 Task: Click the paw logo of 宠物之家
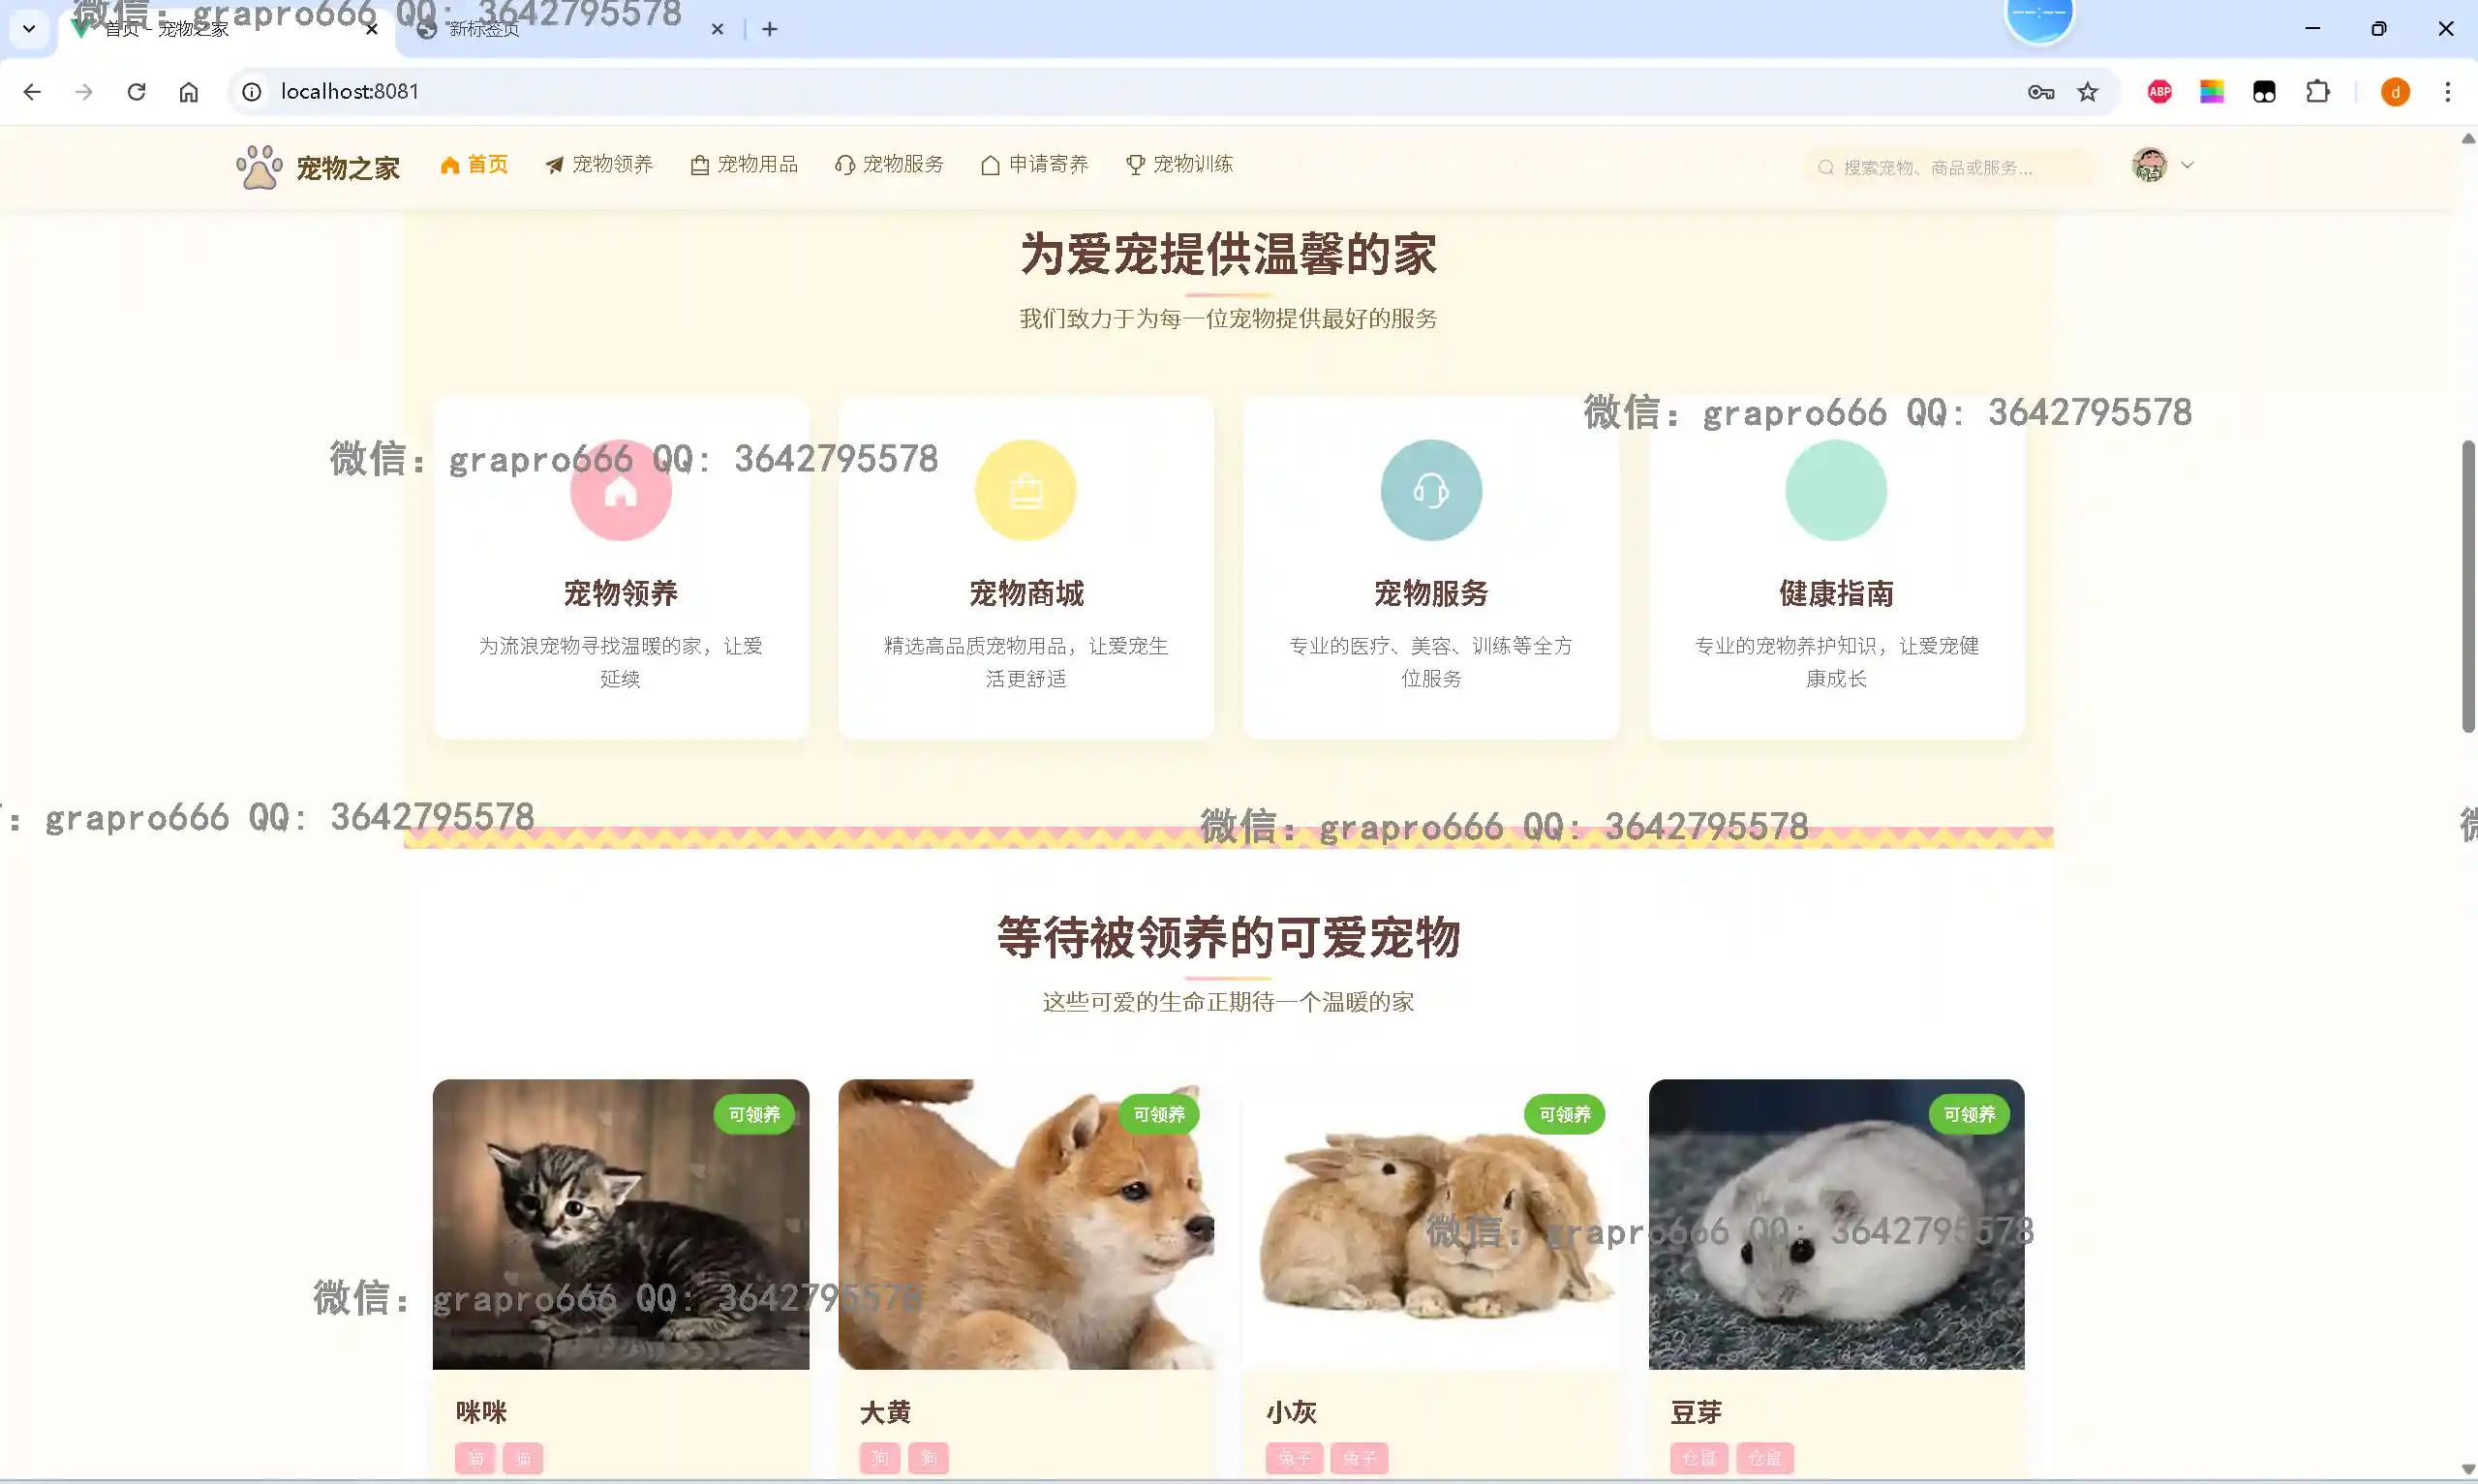pyautogui.click(x=259, y=167)
